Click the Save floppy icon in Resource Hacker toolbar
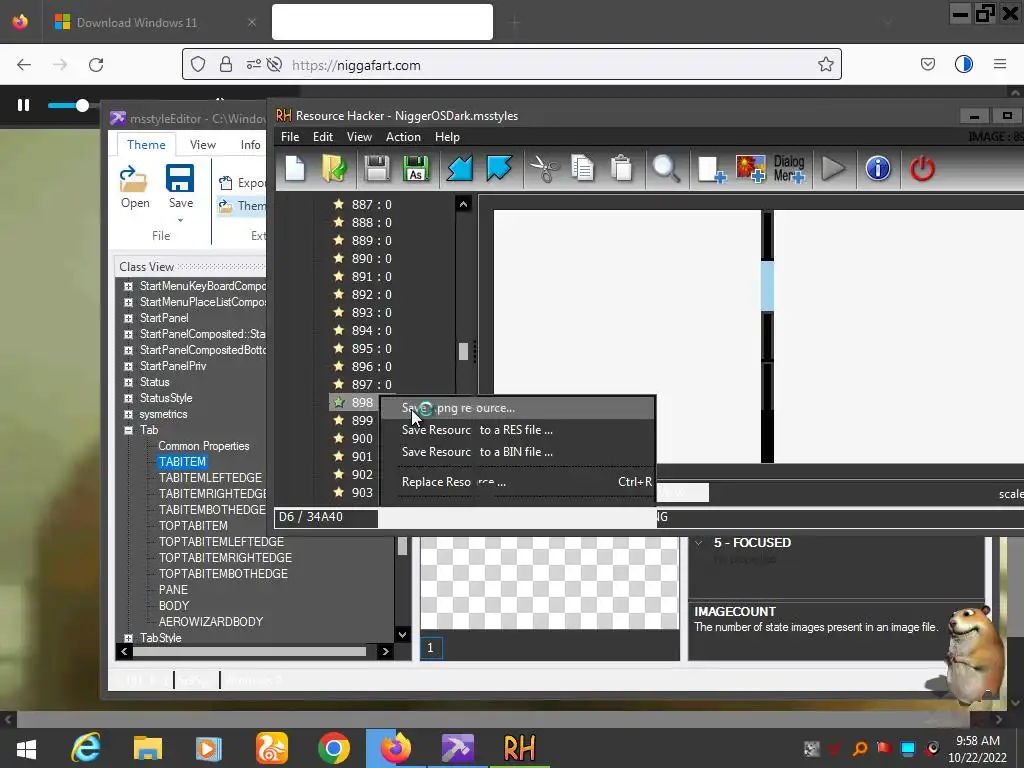 (x=377, y=168)
